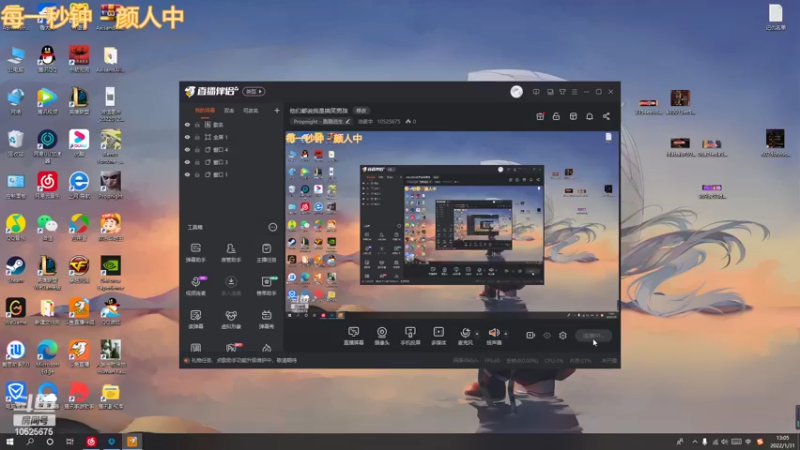
Task: Open the 读弹幕 tool
Action: click(x=195, y=319)
